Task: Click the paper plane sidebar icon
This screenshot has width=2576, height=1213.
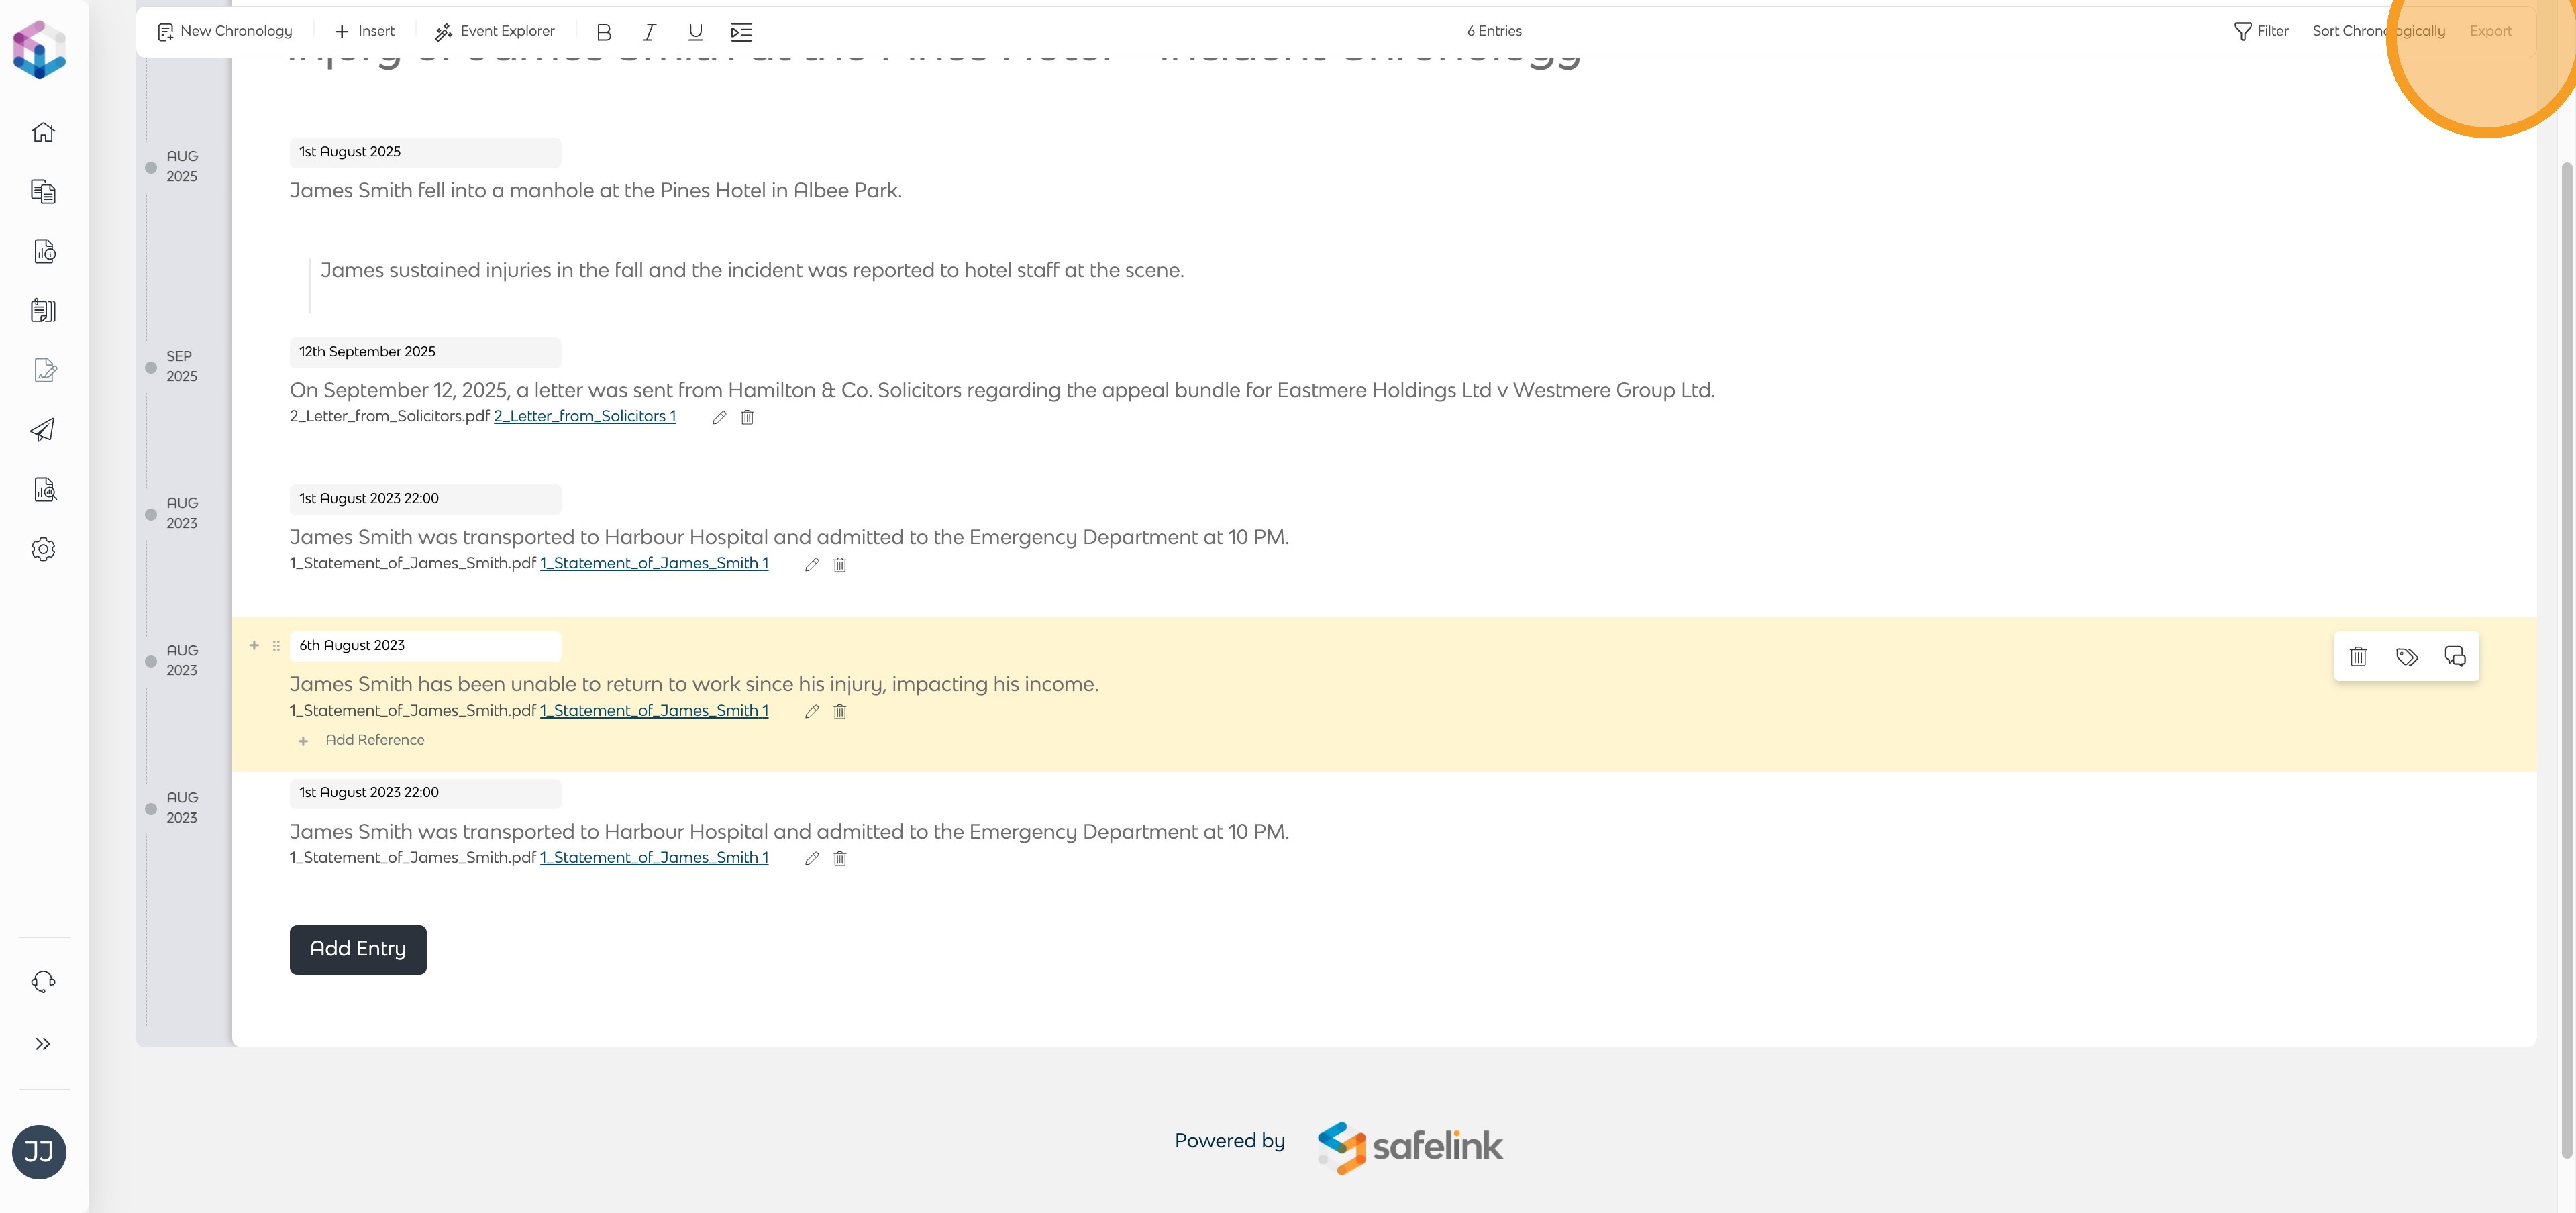Action: [x=43, y=430]
